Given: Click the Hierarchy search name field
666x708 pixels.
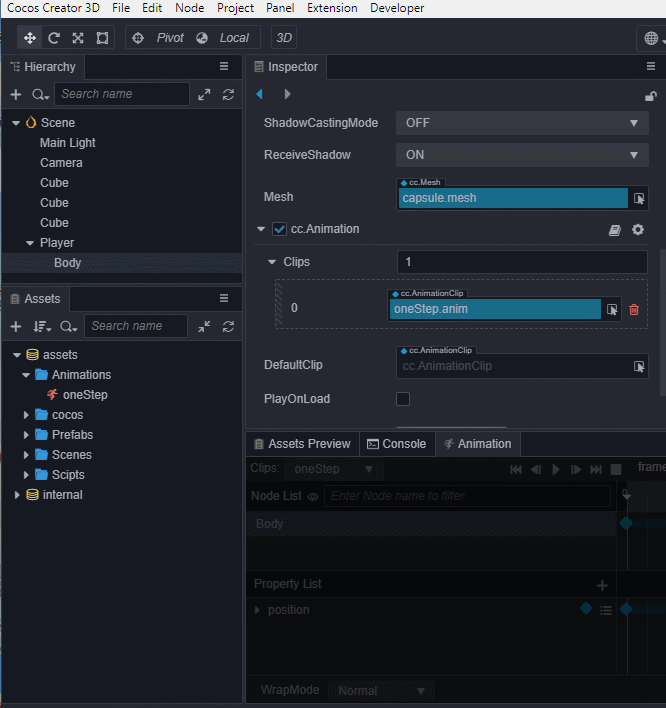Looking at the screenshot, I should pyautogui.click(x=122, y=94).
